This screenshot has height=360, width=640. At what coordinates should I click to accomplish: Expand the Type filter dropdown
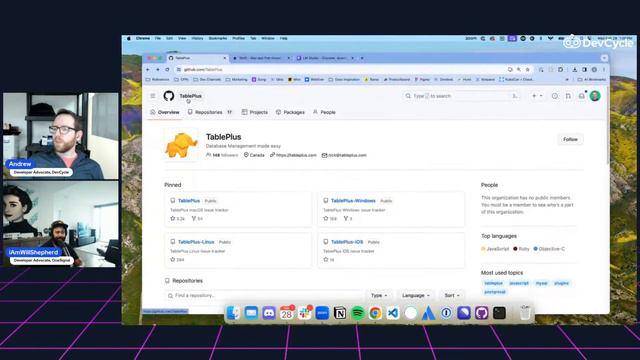coord(379,295)
